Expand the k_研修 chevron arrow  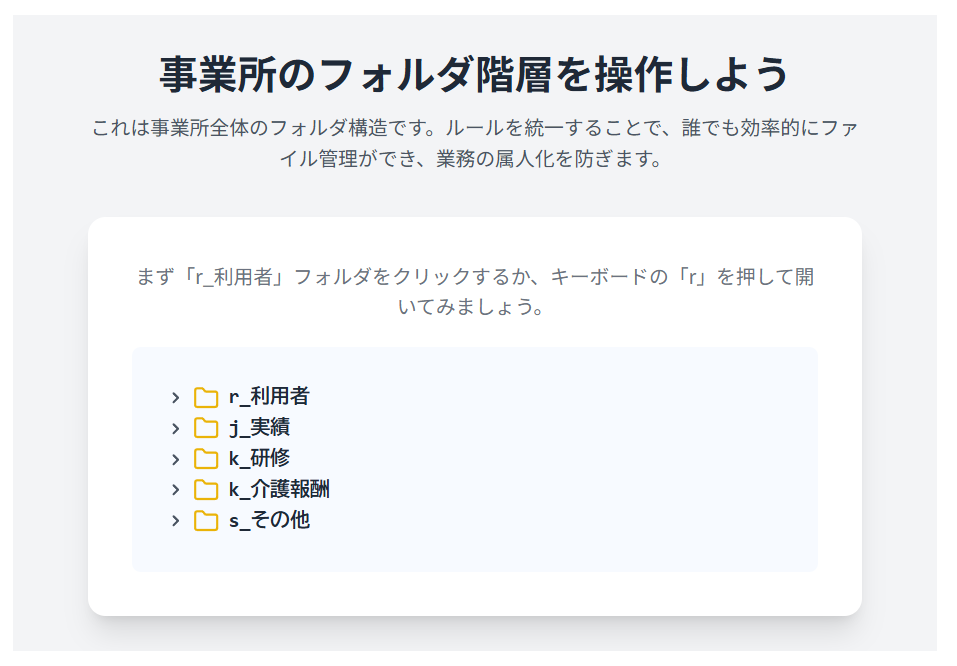click(x=176, y=459)
